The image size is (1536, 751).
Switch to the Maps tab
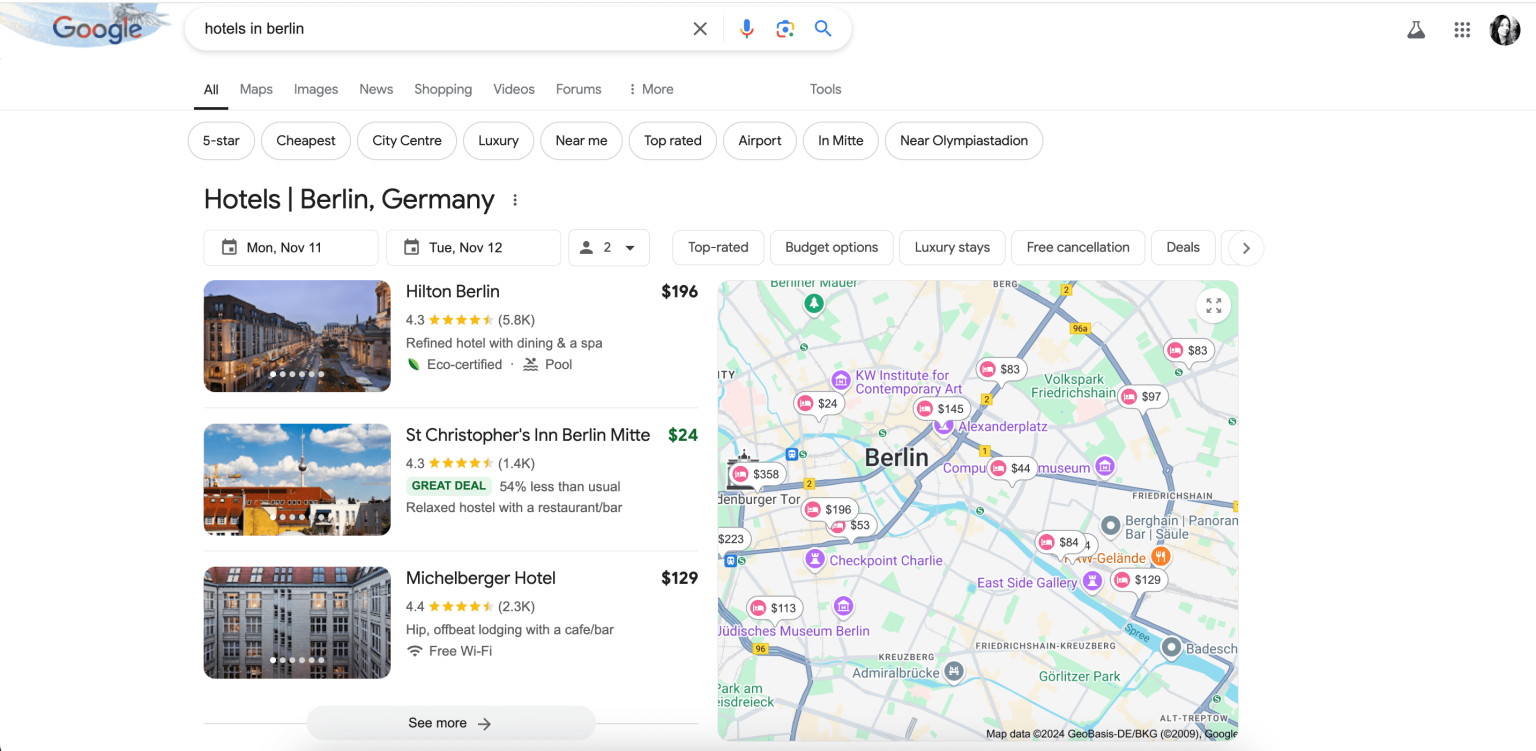point(255,89)
